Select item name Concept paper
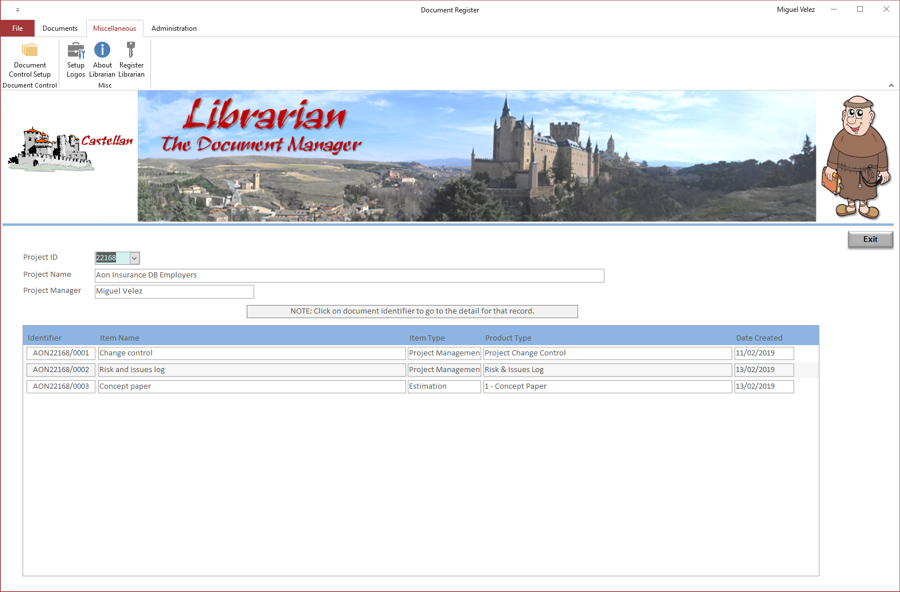Viewport: 900px width, 592px height. pos(251,386)
